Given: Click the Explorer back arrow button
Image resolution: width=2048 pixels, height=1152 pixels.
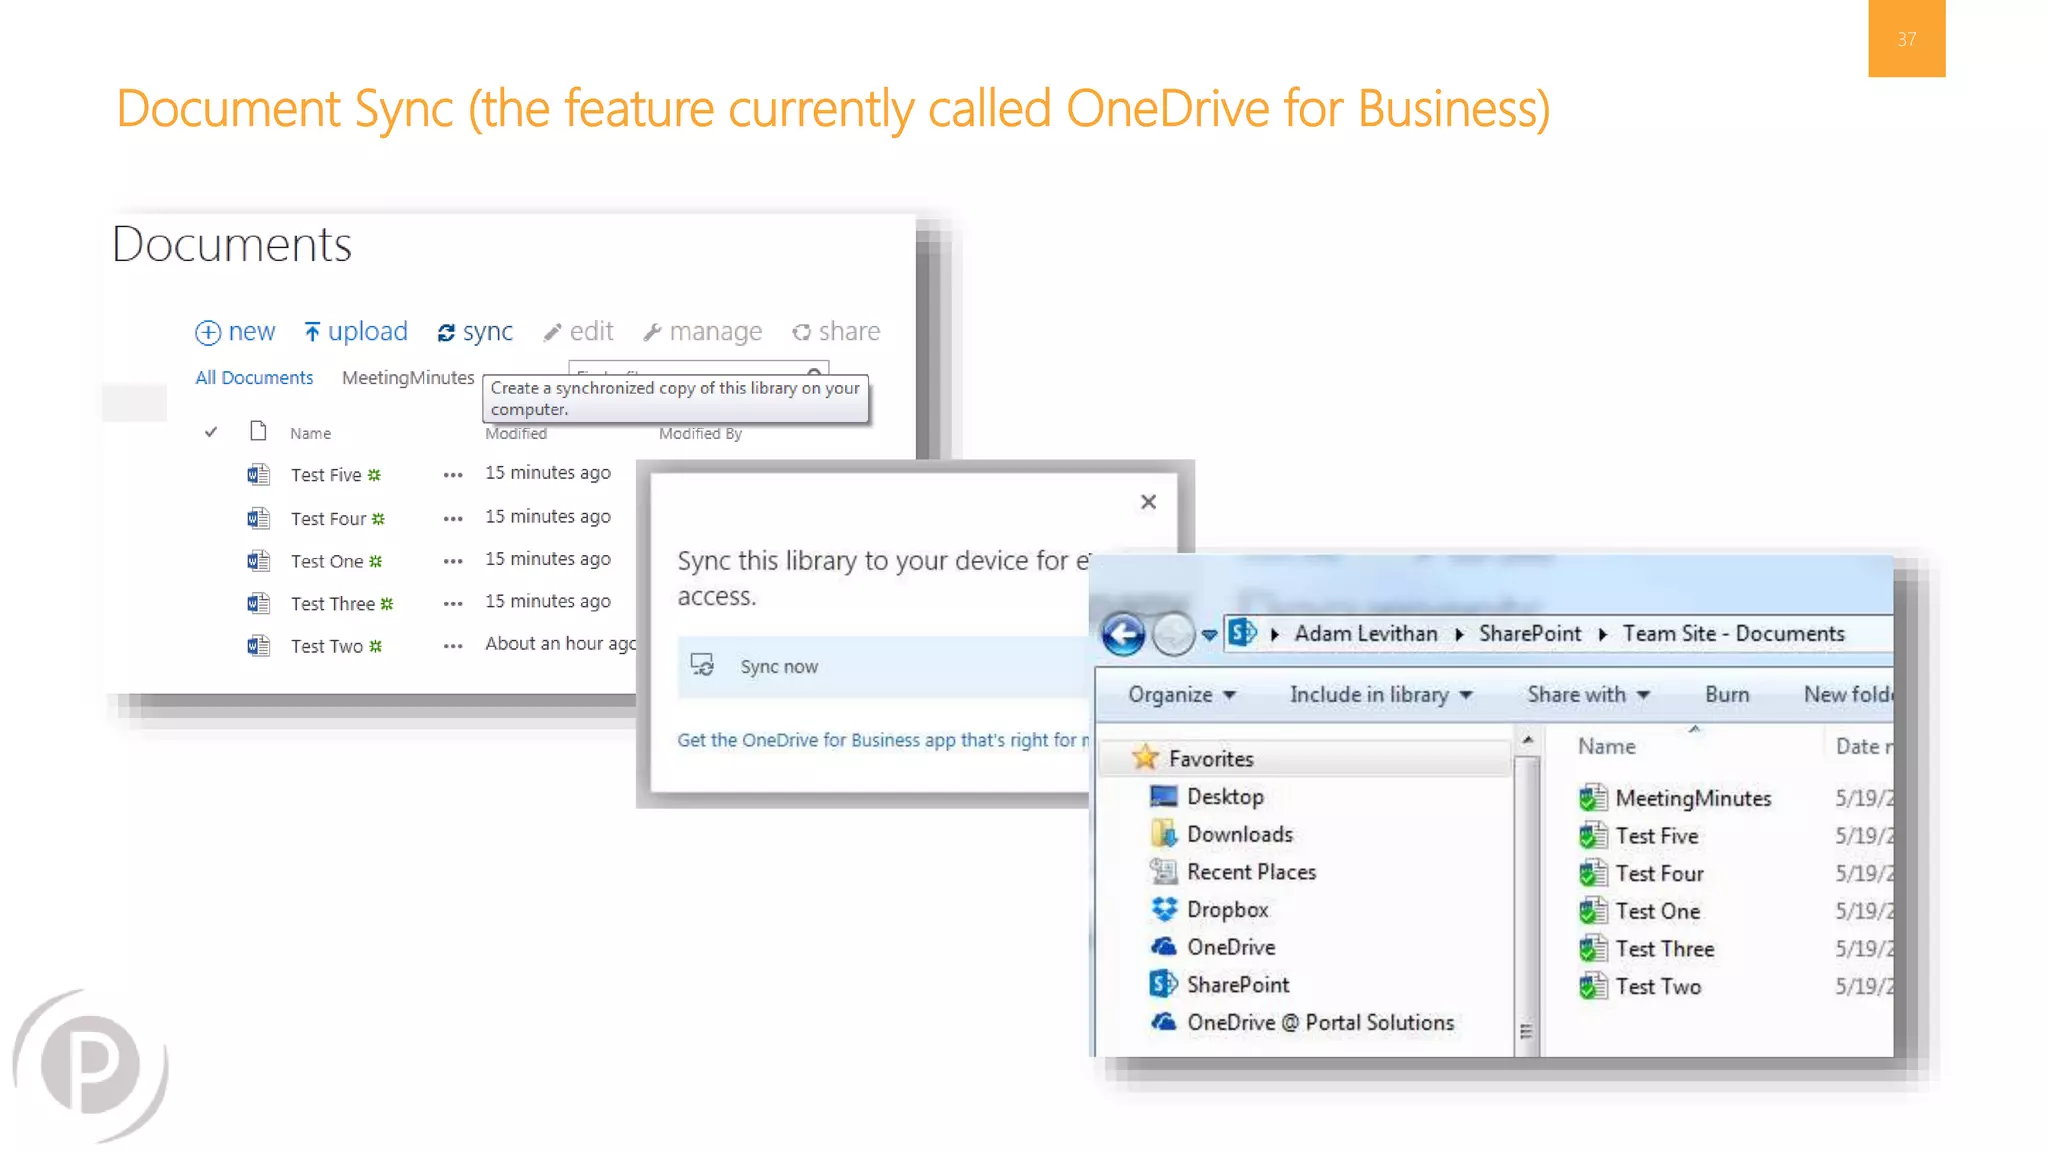Looking at the screenshot, I should (1123, 634).
